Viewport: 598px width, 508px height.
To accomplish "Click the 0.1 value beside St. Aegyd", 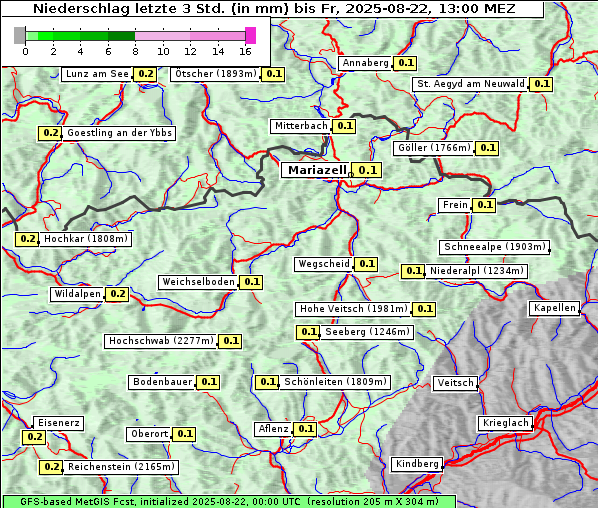I will click(x=541, y=84).
